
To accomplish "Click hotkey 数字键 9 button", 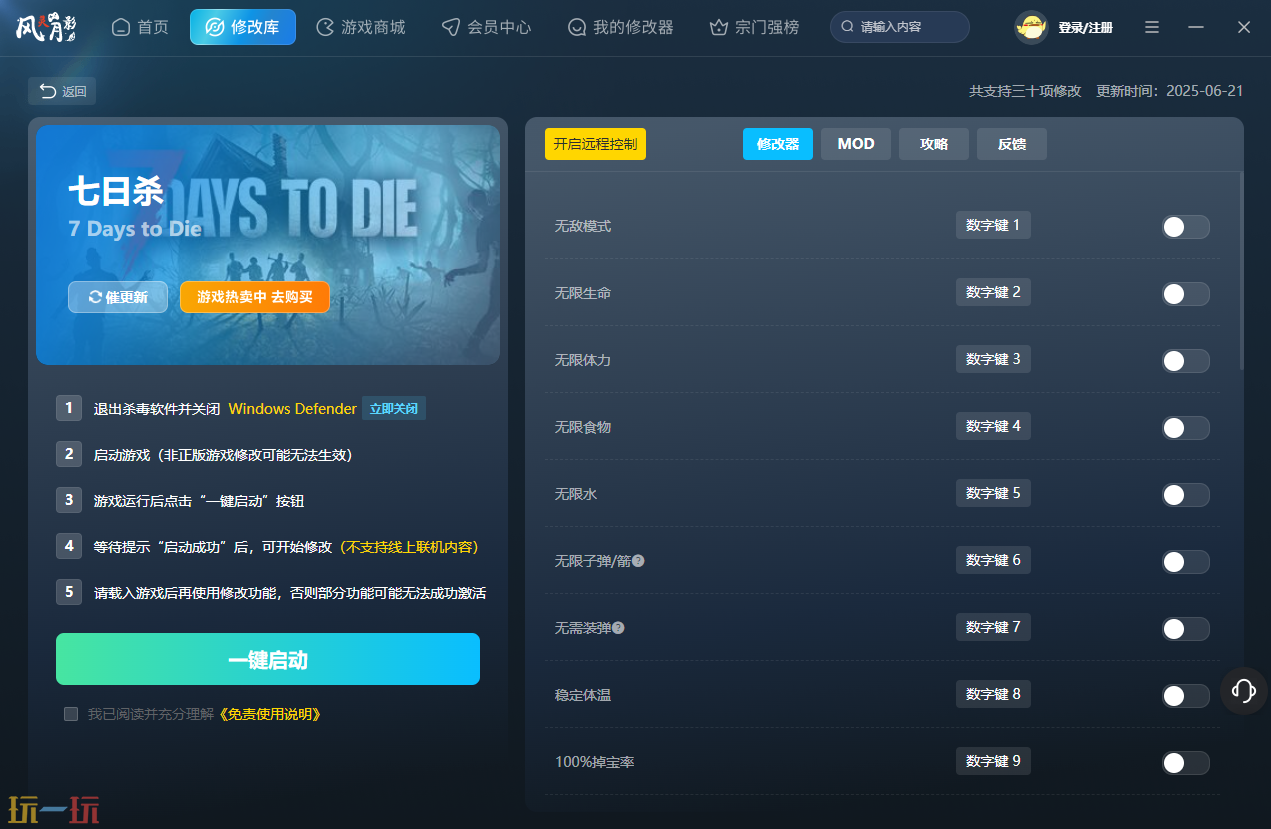I will 993,761.
